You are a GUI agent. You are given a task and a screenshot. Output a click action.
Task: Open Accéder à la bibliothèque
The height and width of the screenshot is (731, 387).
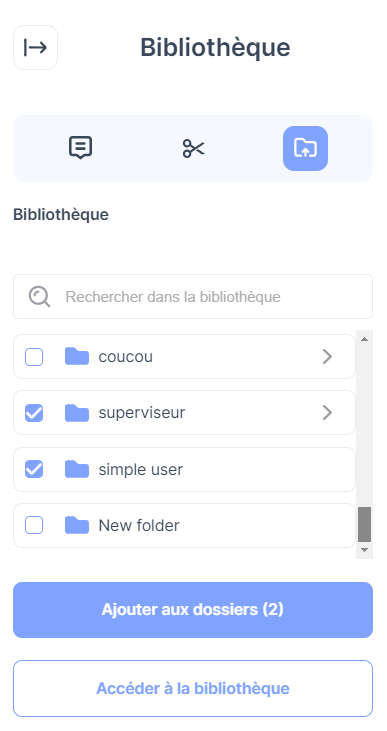[193, 689]
